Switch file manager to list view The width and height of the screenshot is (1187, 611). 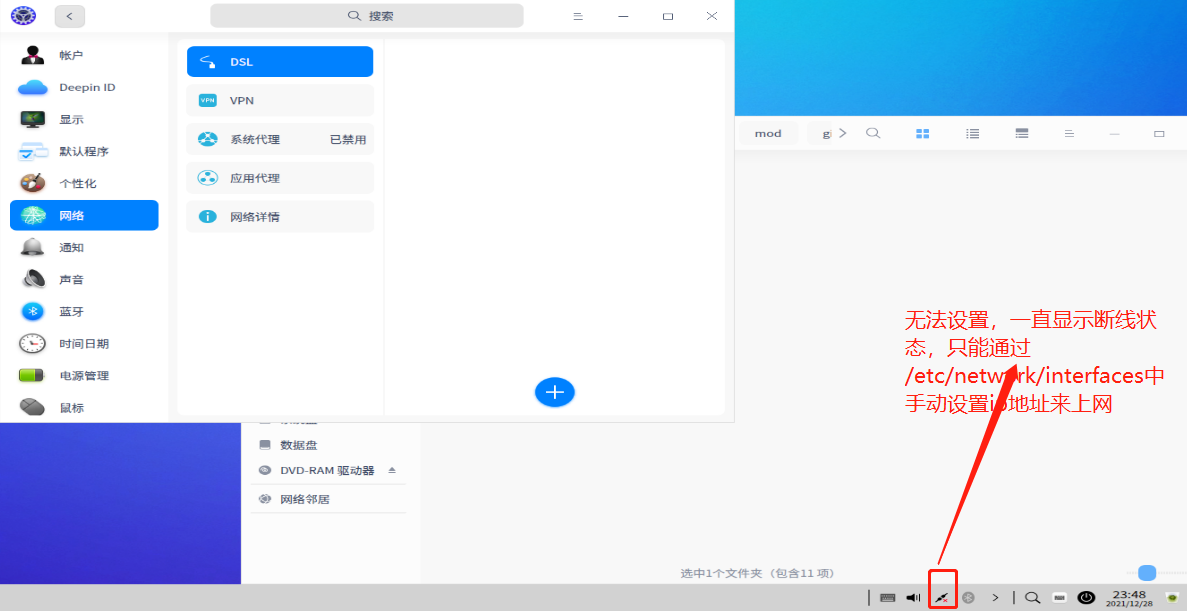tap(973, 133)
